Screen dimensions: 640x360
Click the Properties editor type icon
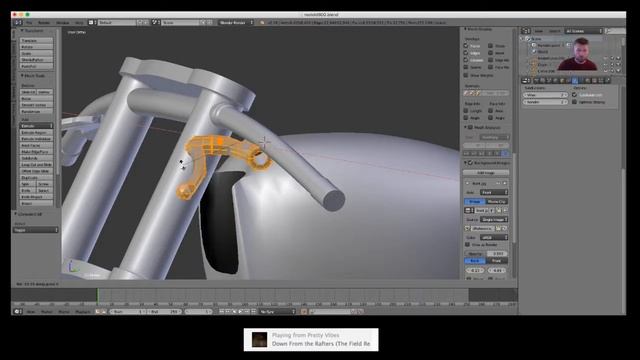click(526, 80)
